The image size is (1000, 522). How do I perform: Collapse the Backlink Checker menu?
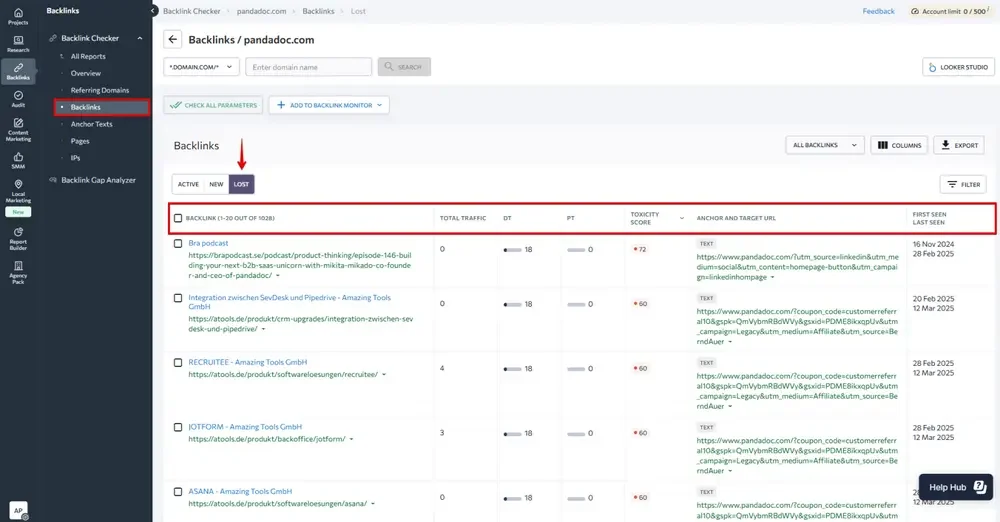pyautogui.click(x=140, y=38)
